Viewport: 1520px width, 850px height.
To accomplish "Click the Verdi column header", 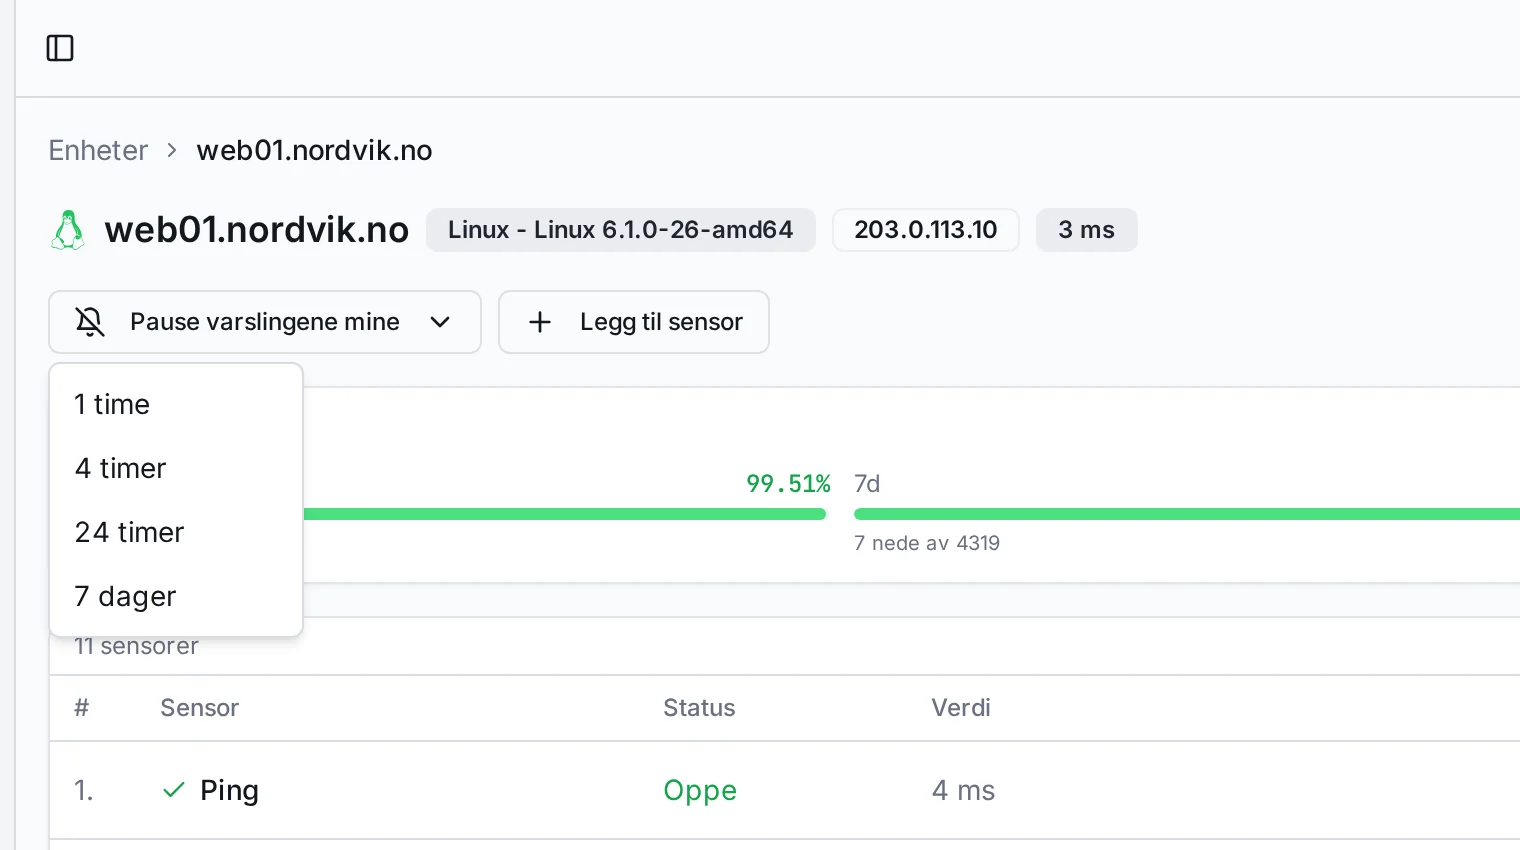I will tap(961, 708).
